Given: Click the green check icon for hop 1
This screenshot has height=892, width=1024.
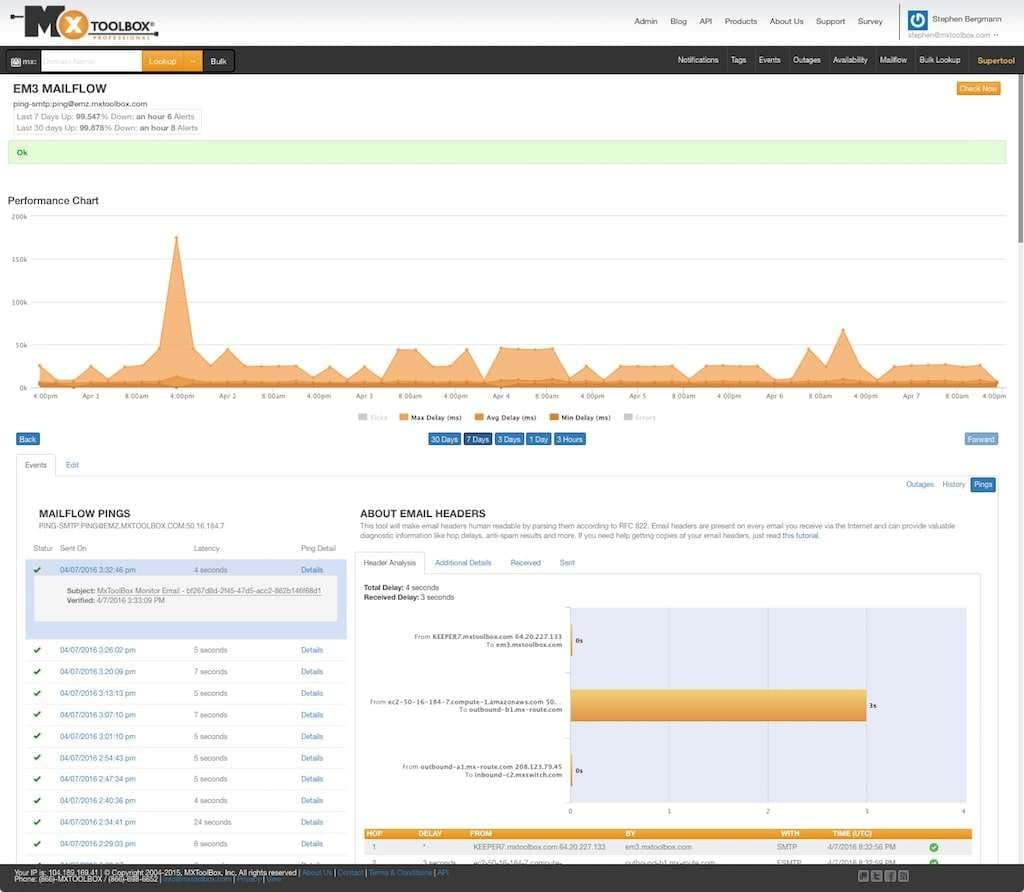Looking at the screenshot, I should [934, 847].
